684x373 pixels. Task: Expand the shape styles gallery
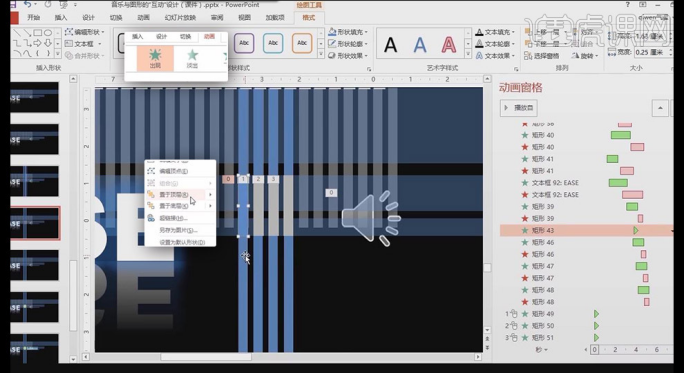[x=321, y=54]
